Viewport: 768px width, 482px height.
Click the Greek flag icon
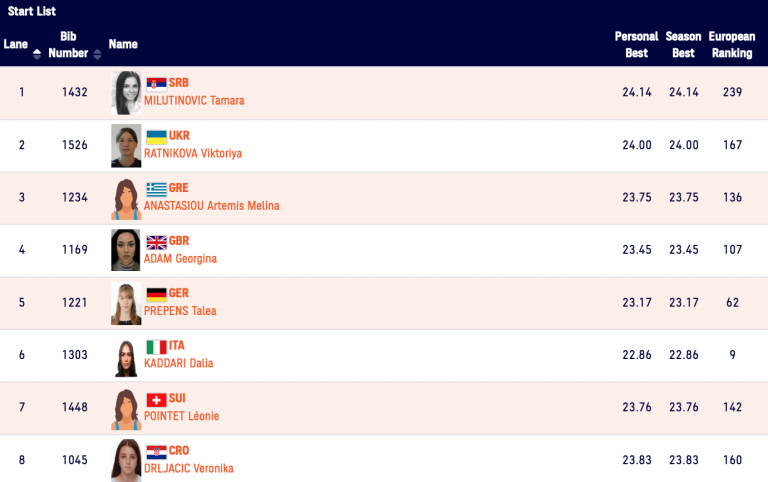[156, 188]
